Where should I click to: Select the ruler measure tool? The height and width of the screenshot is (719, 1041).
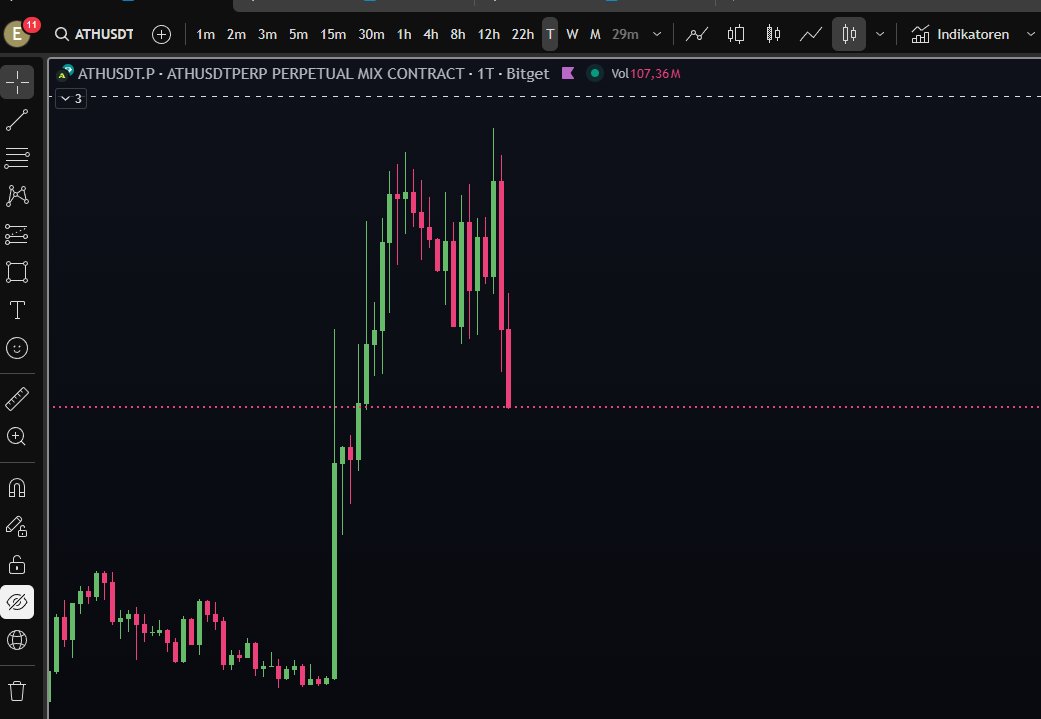(17, 398)
